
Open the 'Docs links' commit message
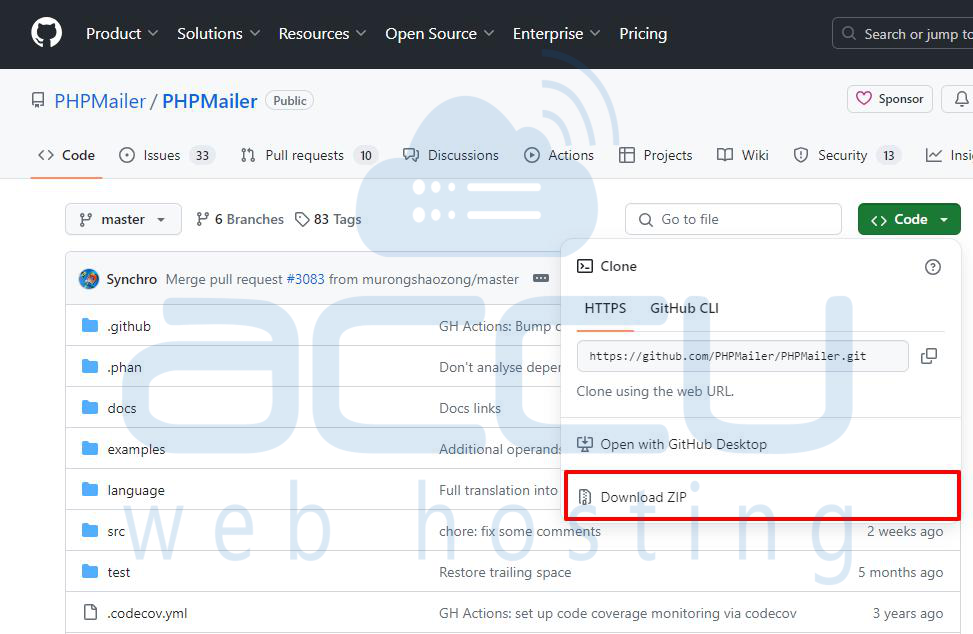[470, 408]
